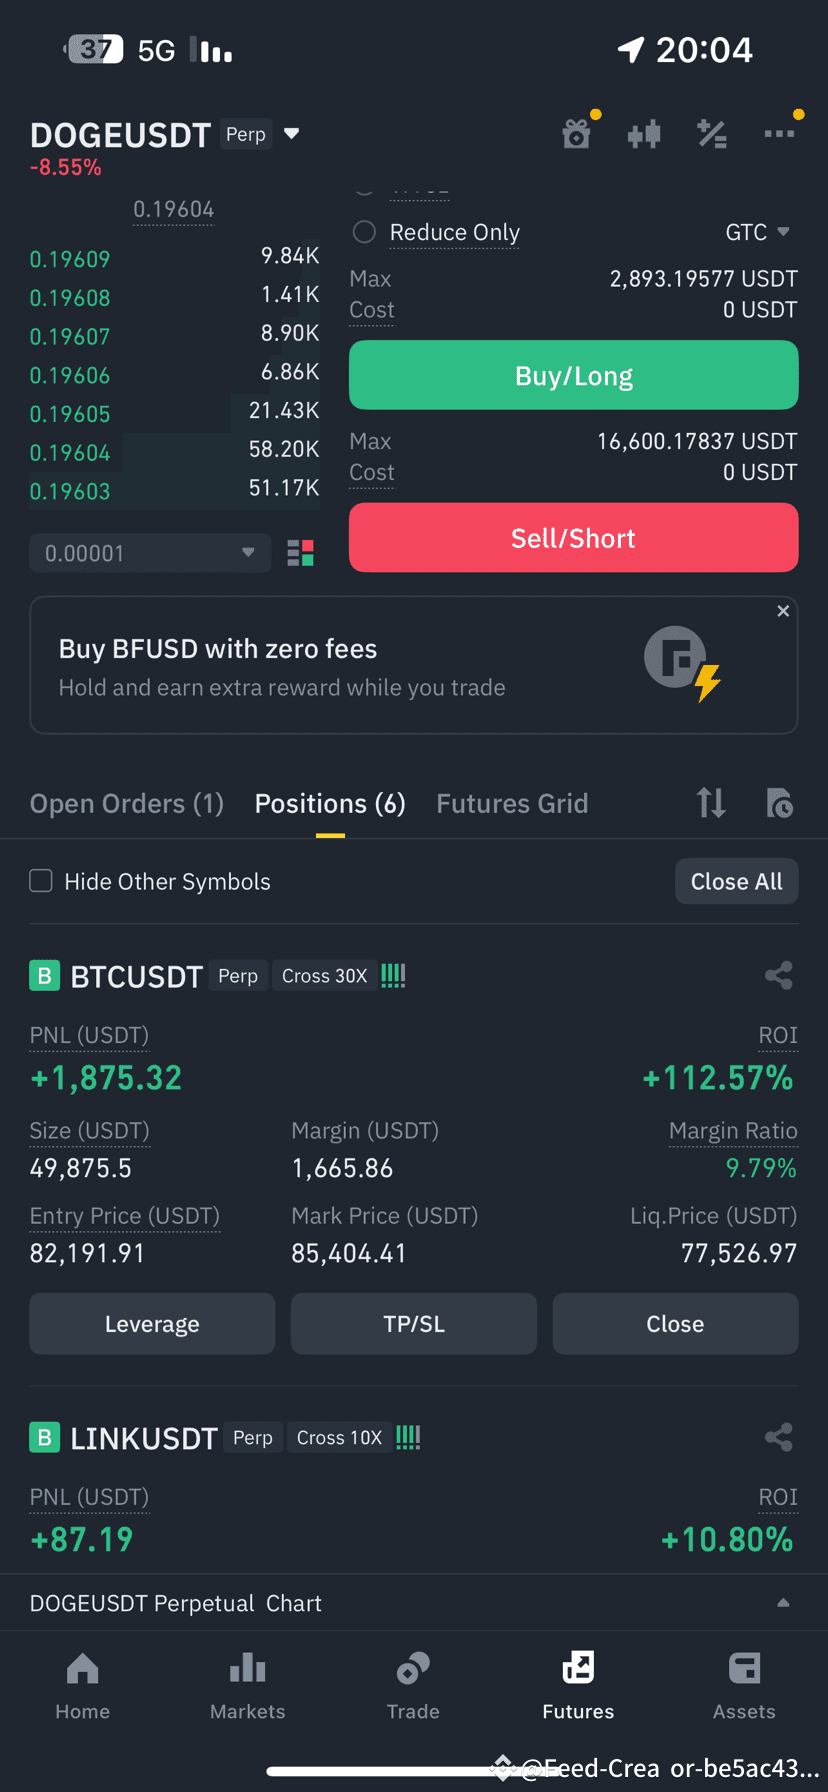
Task: Open the DOGEUSDT pair selector dropdown
Action: [292, 133]
